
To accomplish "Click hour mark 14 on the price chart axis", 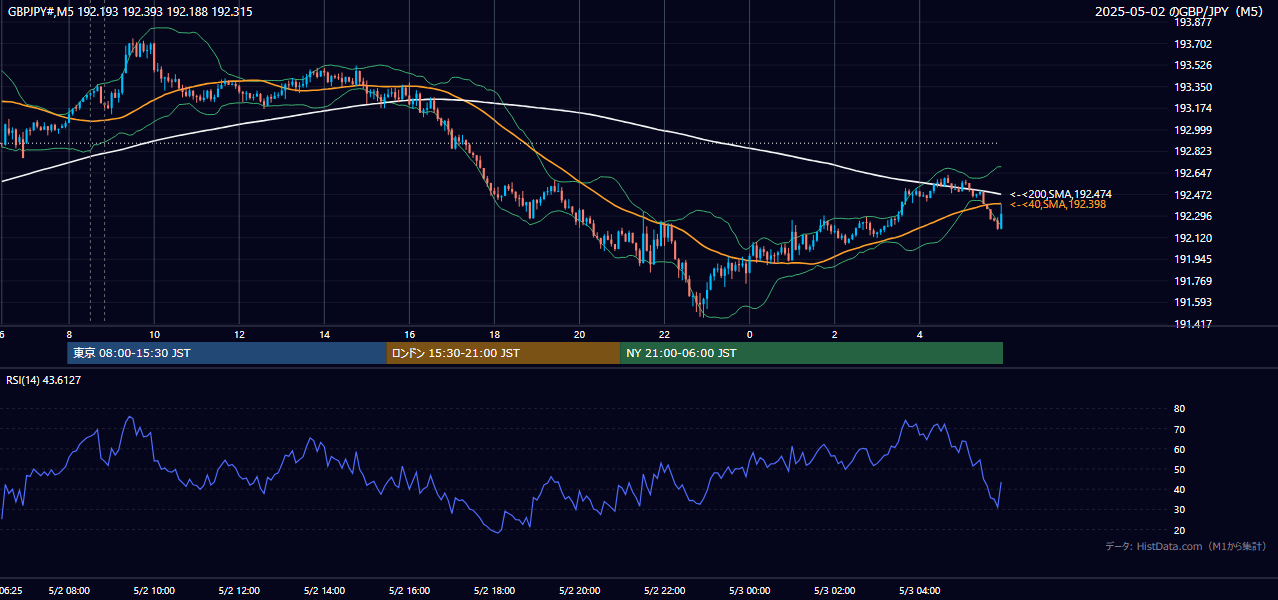I will click(324, 334).
